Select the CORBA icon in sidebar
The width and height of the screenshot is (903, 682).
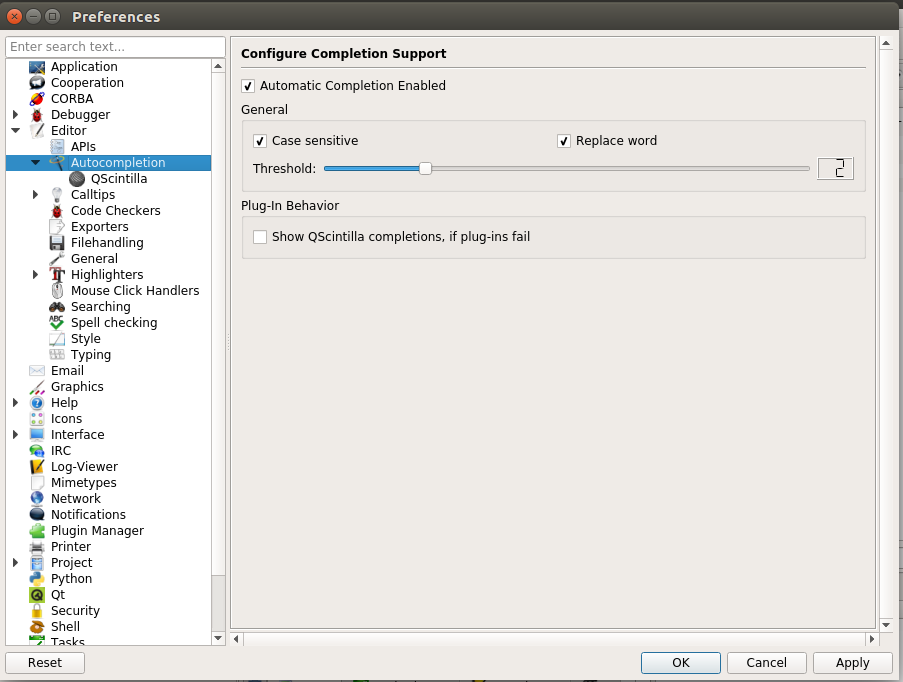click(37, 99)
